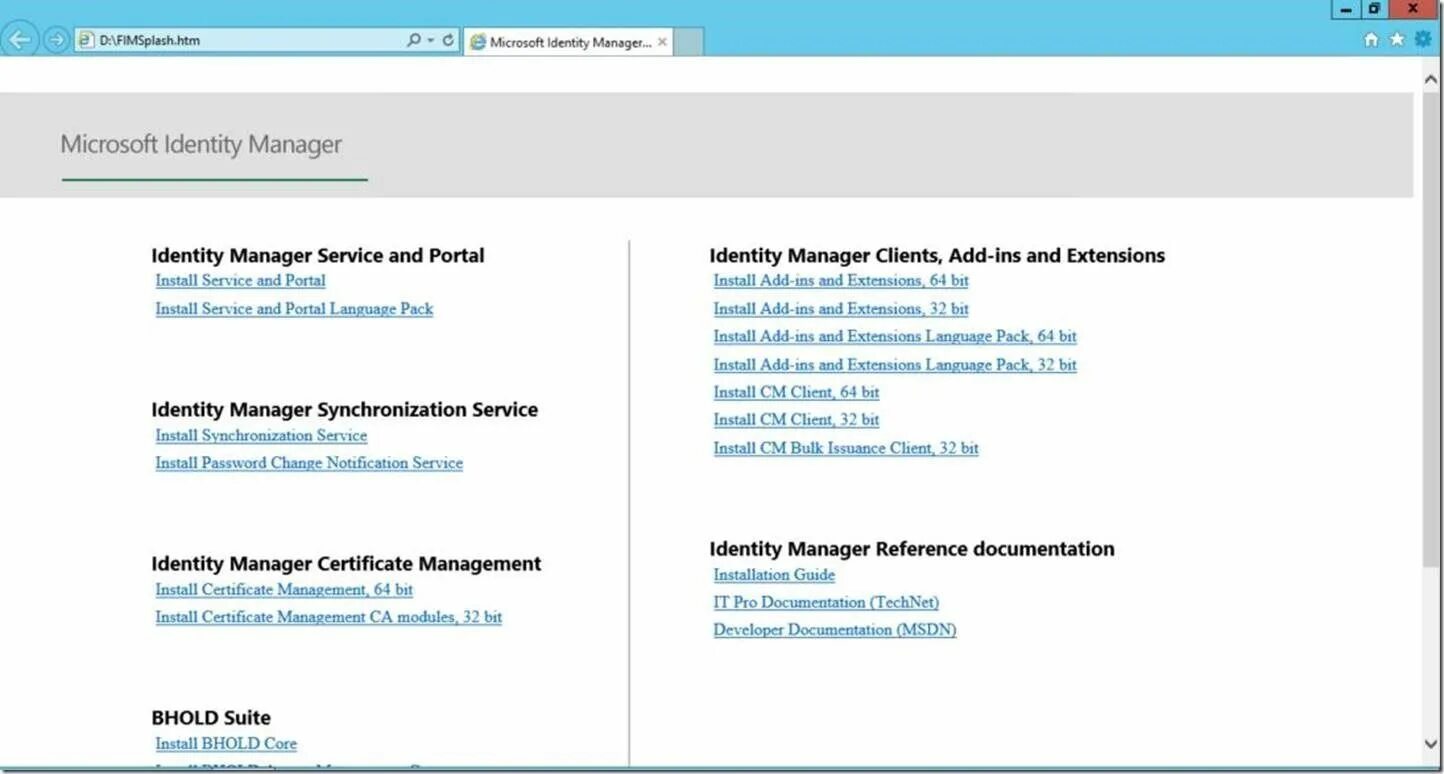Click the Microsoft Identity Manager page title
1444x774 pixels.
[201, 145]
